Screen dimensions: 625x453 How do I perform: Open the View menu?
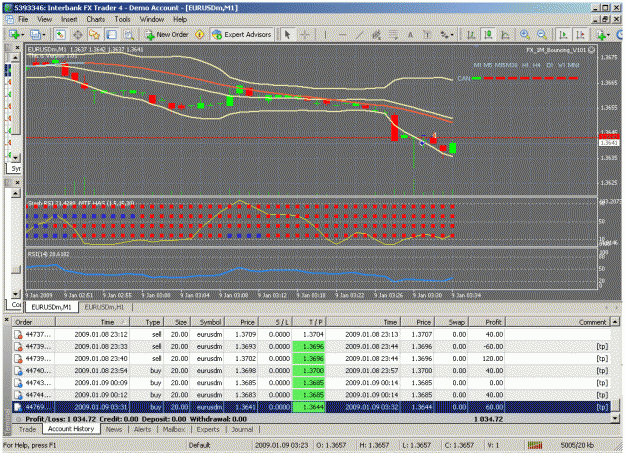coord(45,19)
